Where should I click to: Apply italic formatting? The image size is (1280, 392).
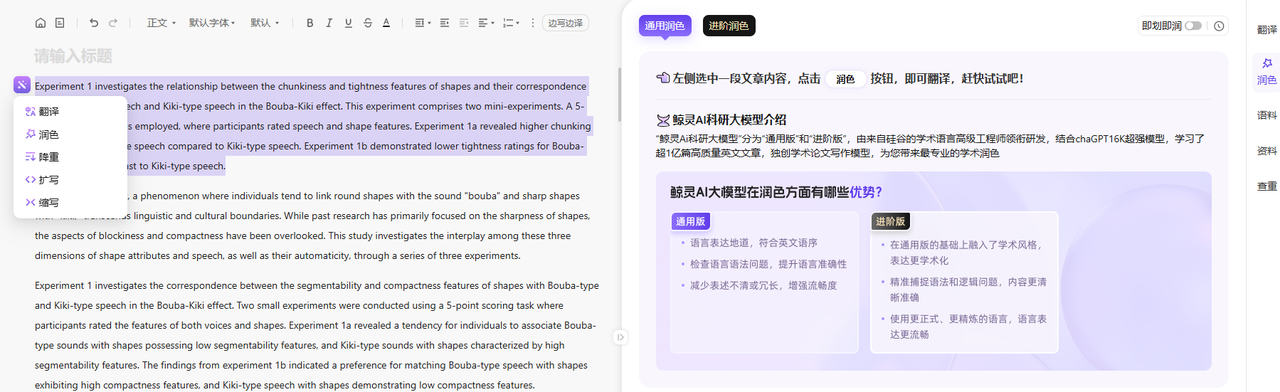(x=329, y=22)
